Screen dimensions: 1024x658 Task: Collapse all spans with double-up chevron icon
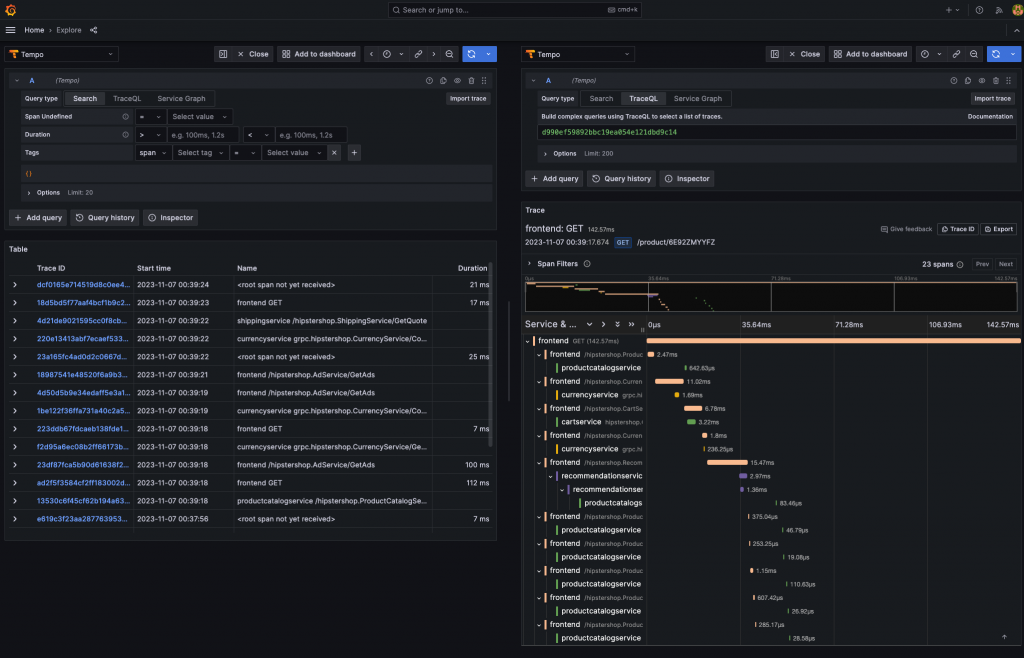[x=632, y=324]
